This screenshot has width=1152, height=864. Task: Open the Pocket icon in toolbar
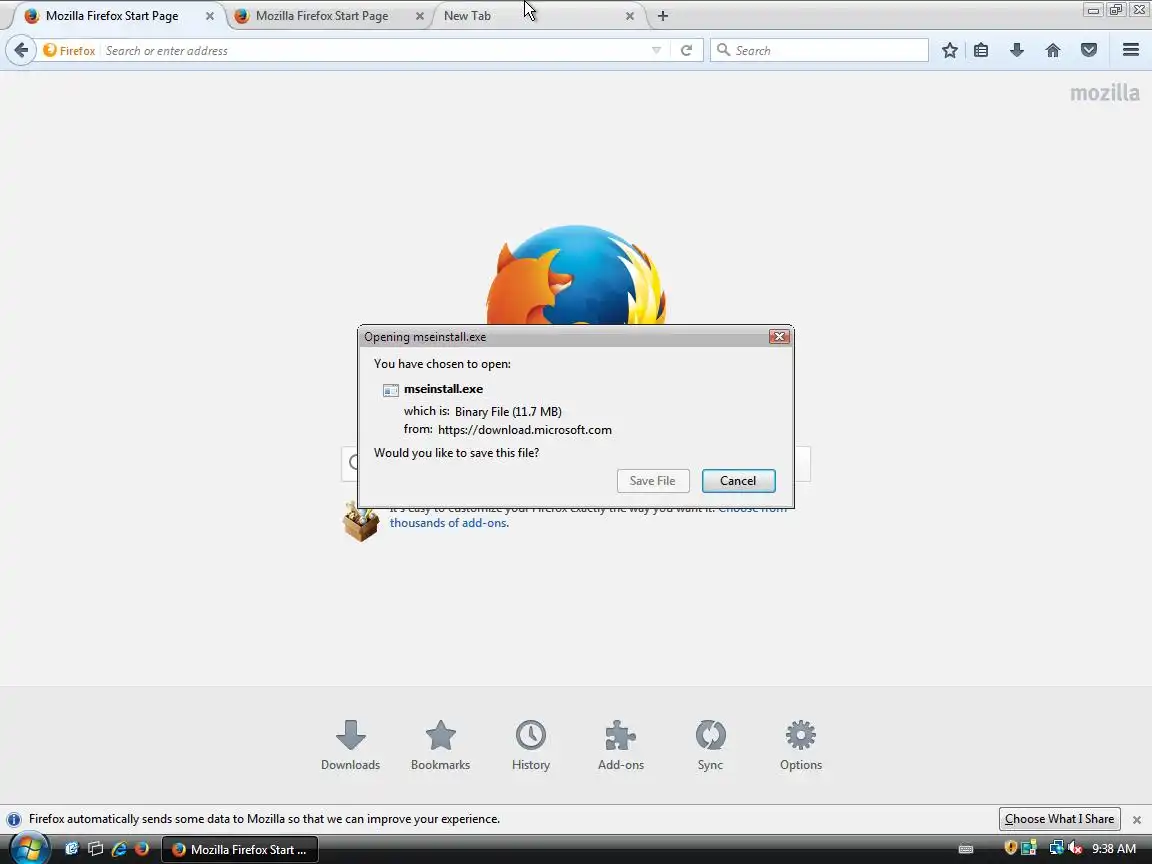(1089, 50)
